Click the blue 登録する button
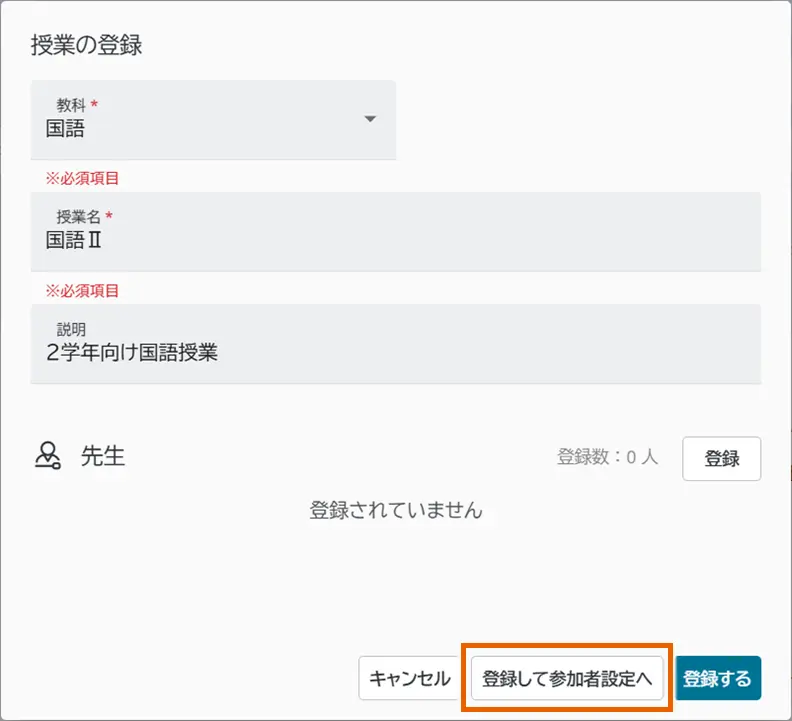 pos(718,678)
